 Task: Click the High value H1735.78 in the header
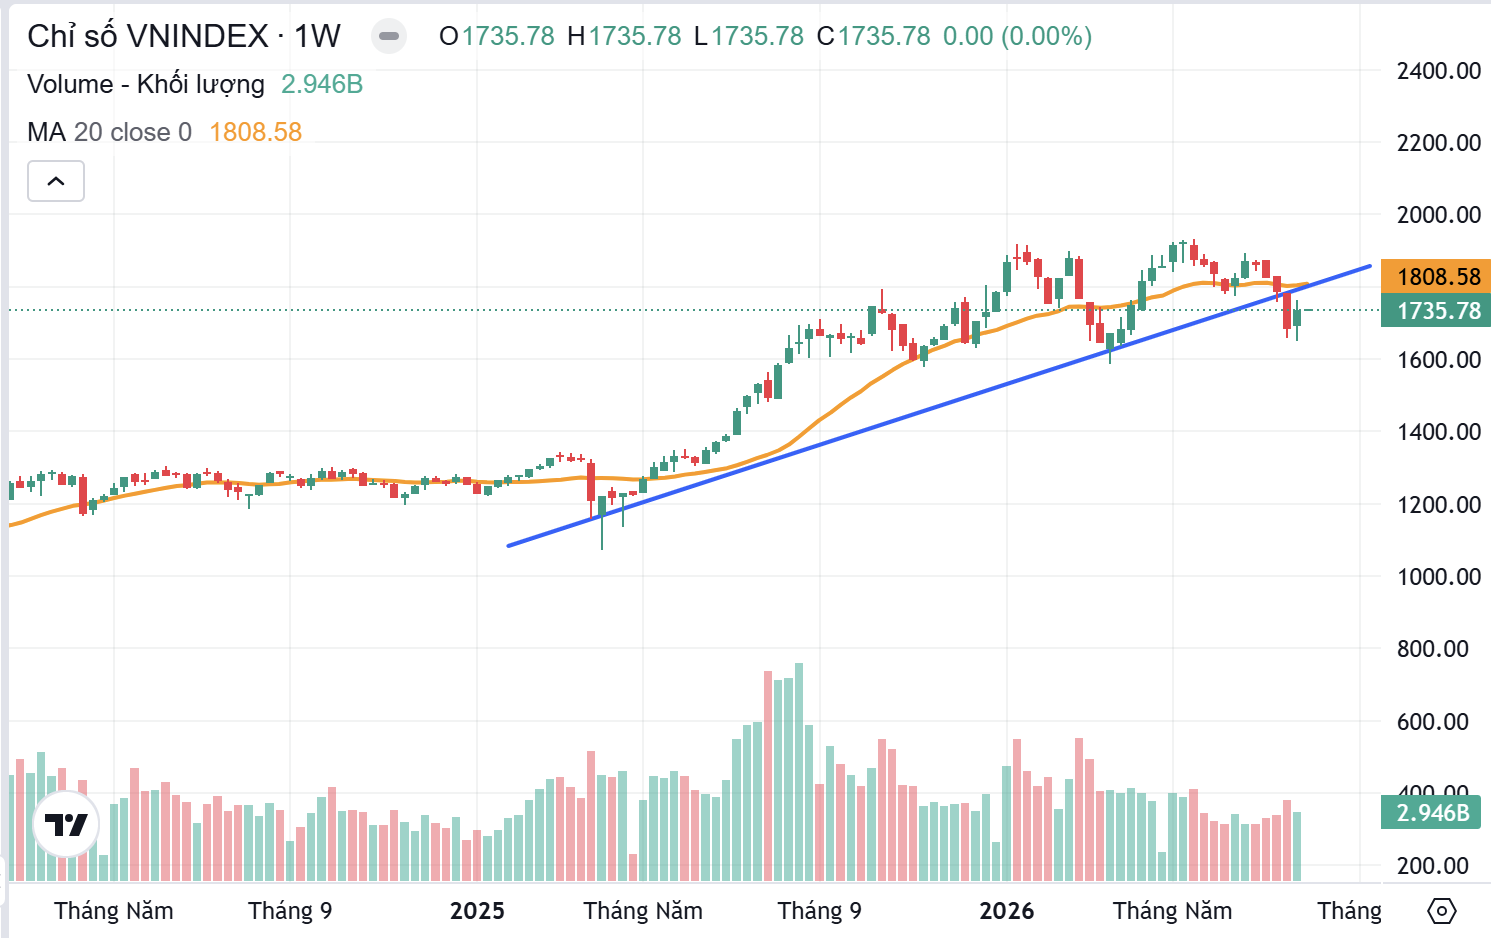(624, 37)
